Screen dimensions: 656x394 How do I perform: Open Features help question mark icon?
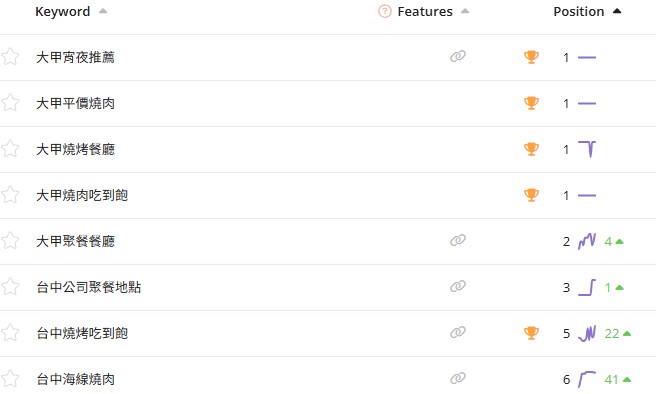[x=384, y=11]
